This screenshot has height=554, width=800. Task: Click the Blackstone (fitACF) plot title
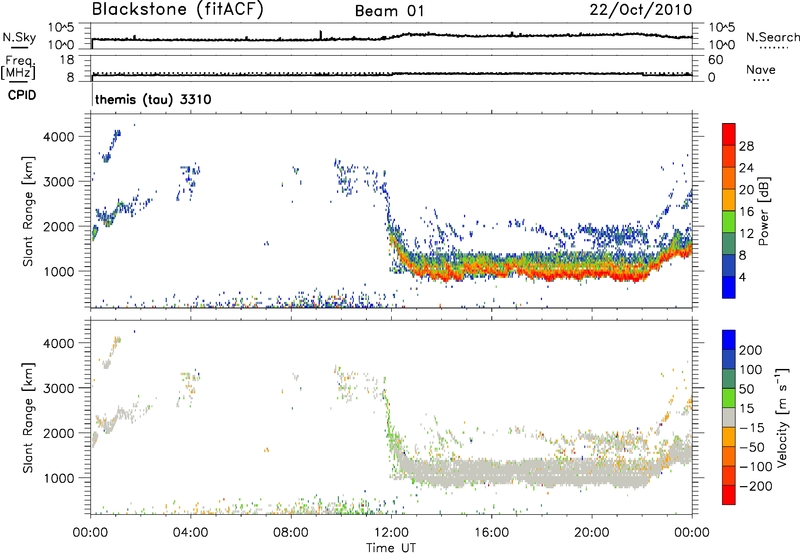[x=178, y=9]
